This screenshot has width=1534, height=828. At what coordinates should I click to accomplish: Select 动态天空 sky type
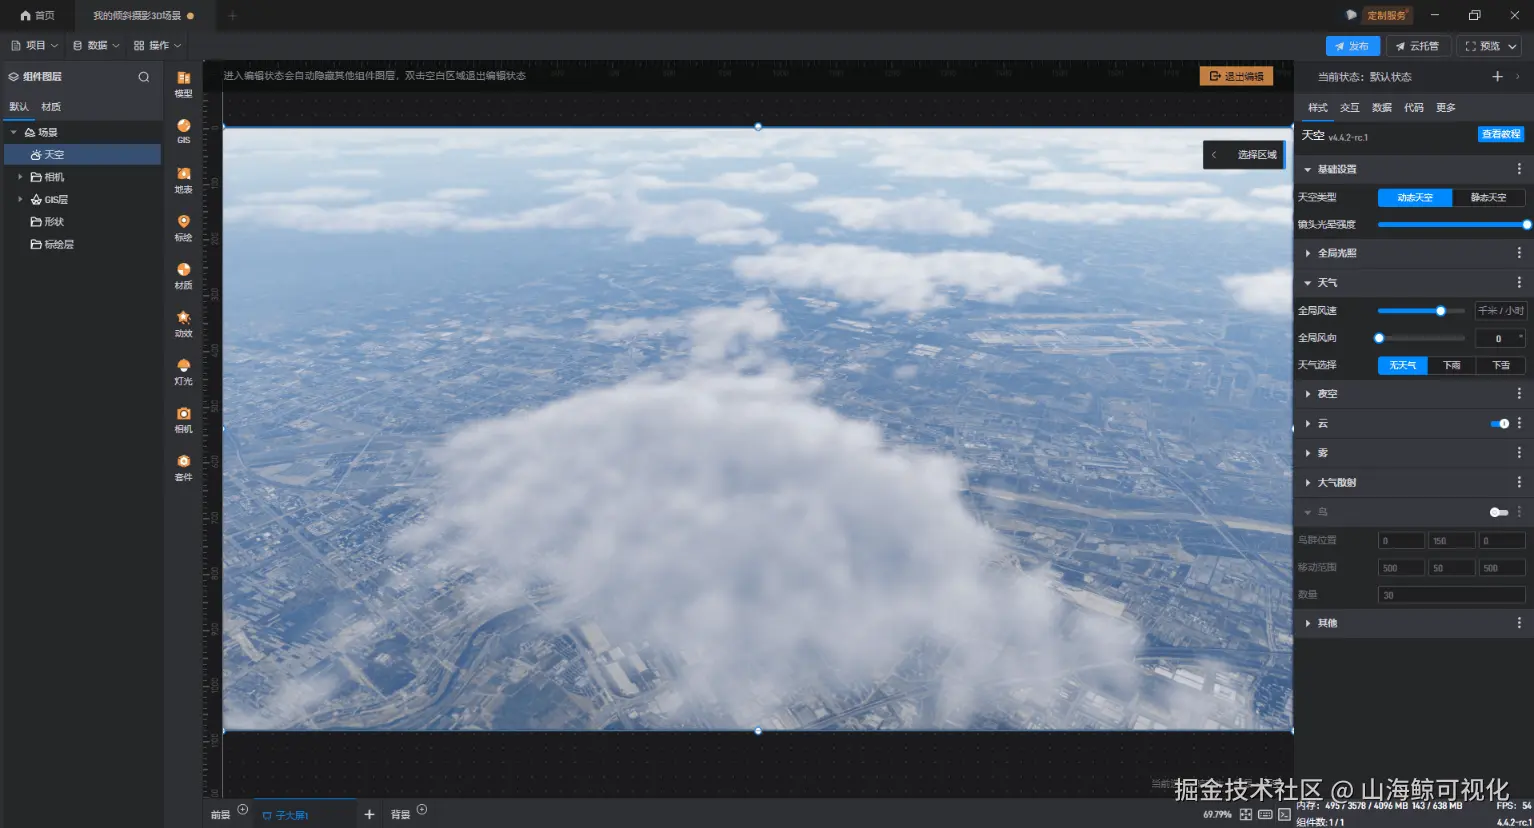[1415, 198]
